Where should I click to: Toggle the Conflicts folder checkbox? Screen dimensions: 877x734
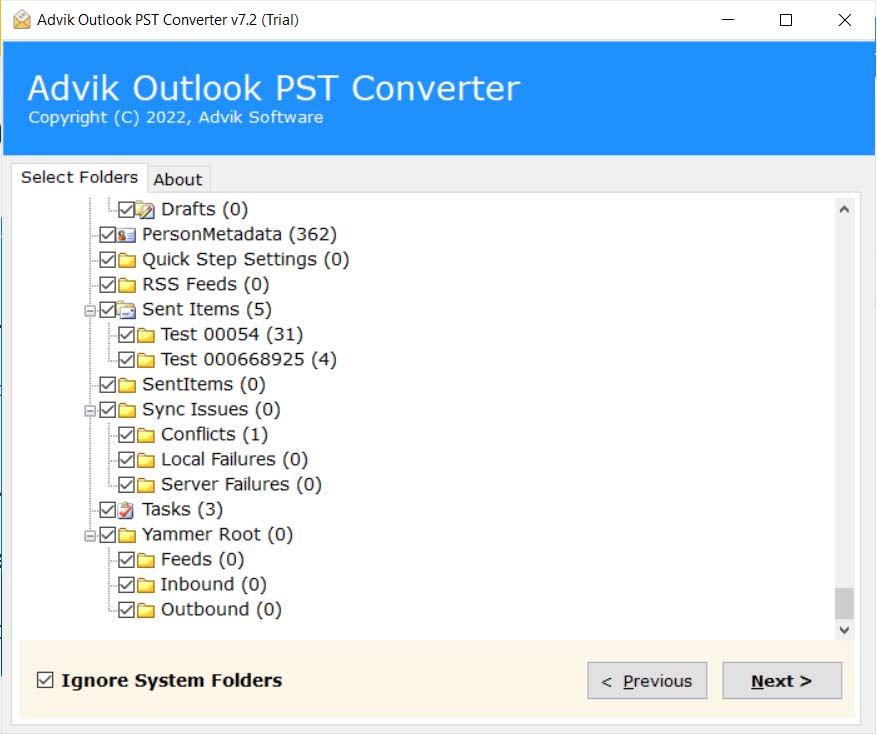point(126,435)
